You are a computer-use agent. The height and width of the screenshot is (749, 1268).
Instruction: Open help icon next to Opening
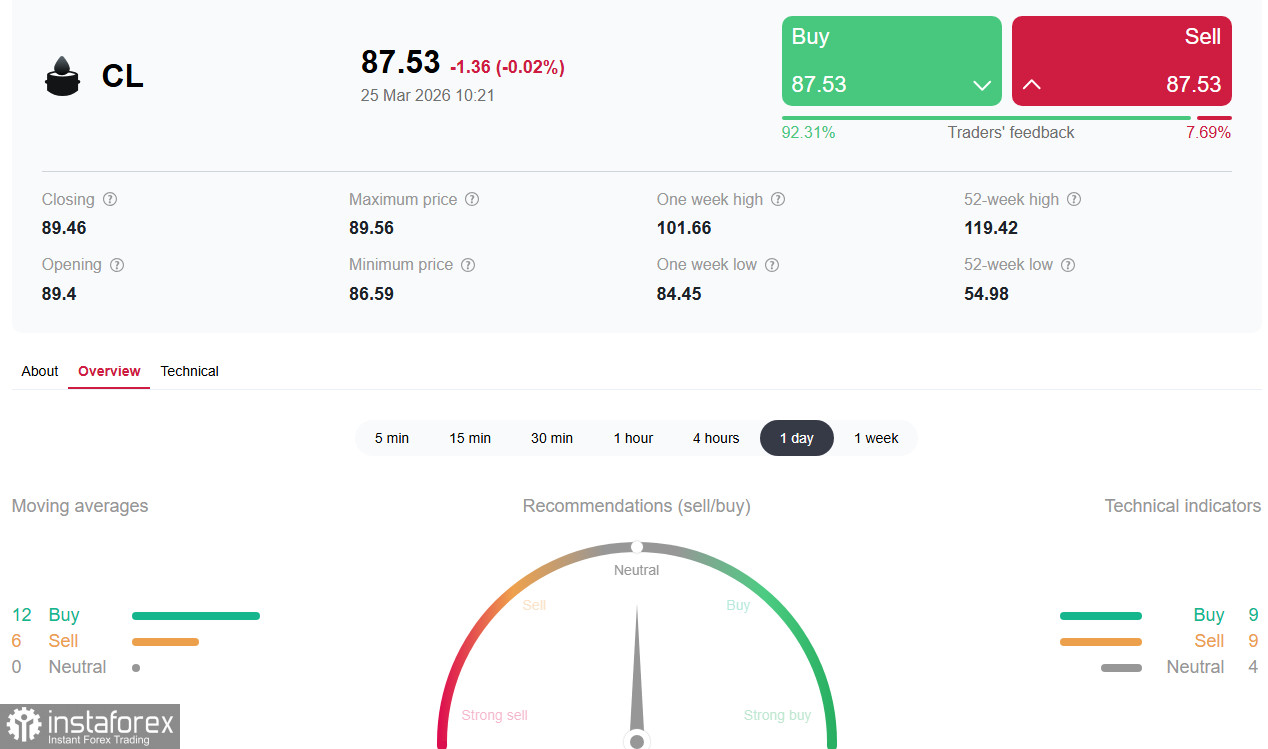click(x=117, y=265)
